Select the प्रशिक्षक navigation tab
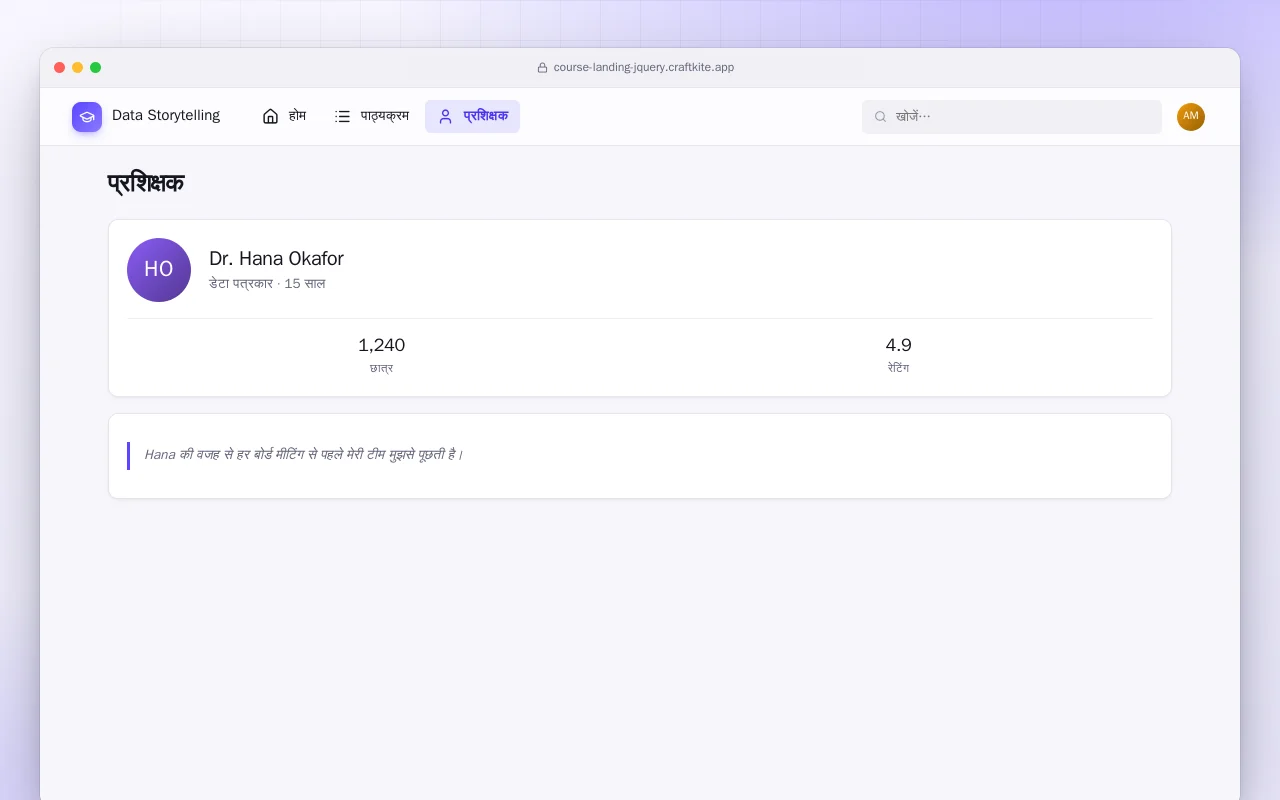Viewport: 1280px width, 800px height. (472, 116)
